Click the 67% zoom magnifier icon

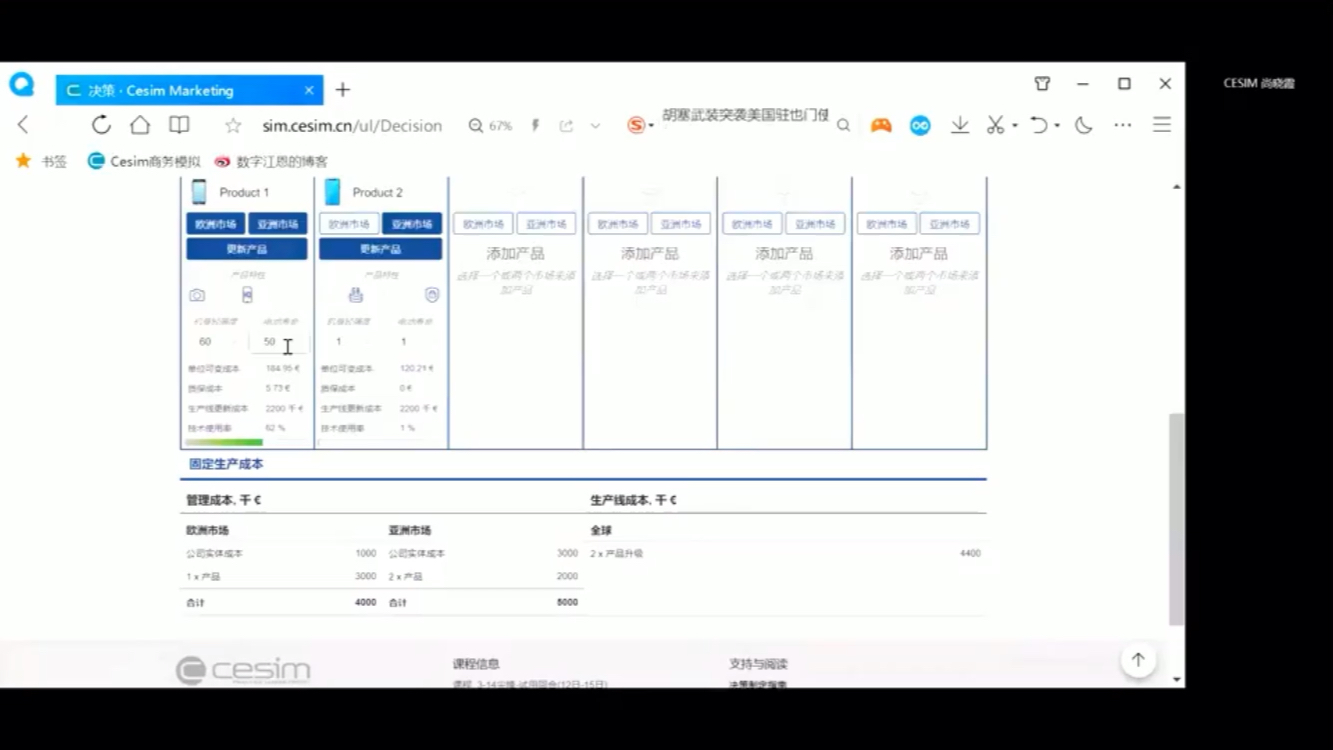(x=476, y=126)
